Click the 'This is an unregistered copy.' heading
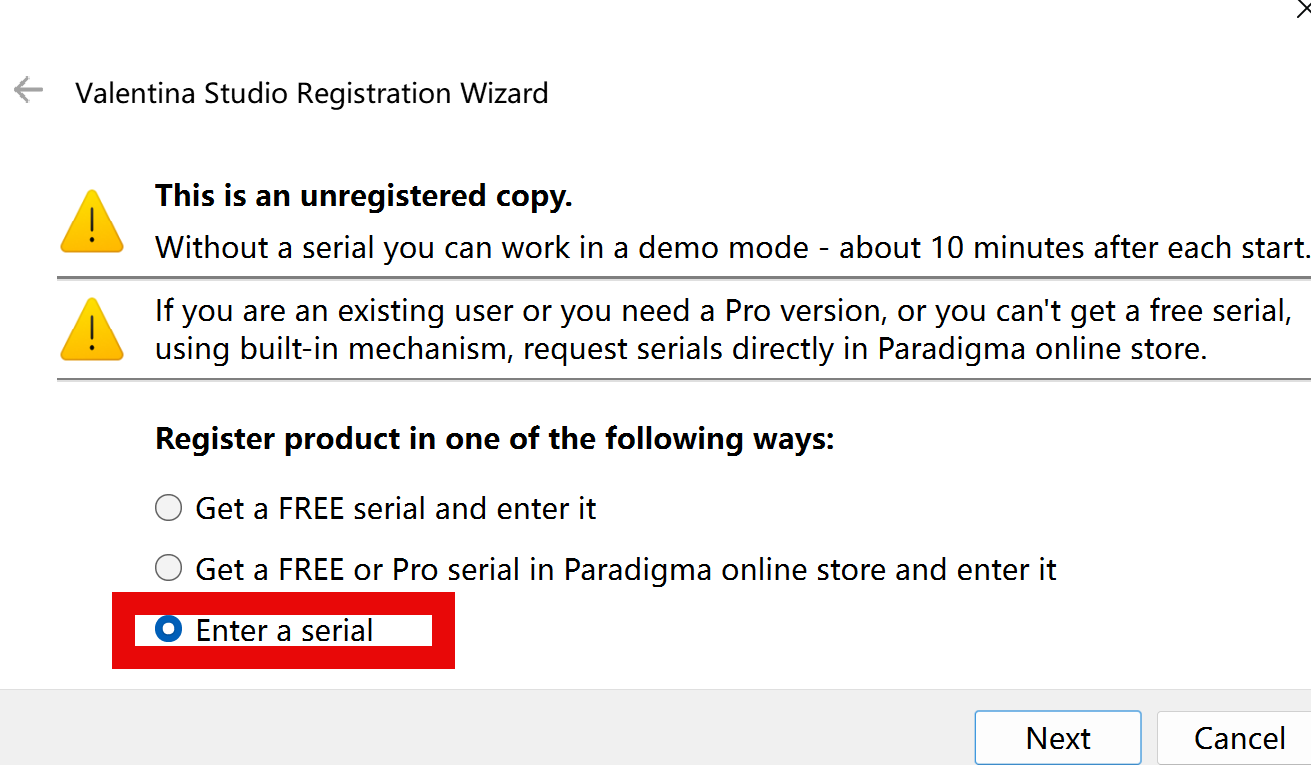Screen dimensions: 1311x765 coord(363,195)
